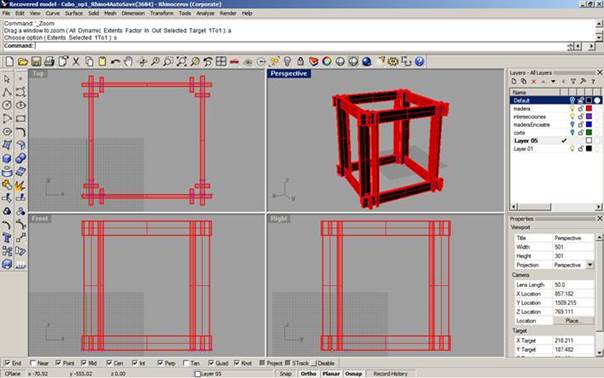Choose Zoom Extents toolbar icon
The height and width of the screenshot is (378, 604).
(x=181, y=62)
